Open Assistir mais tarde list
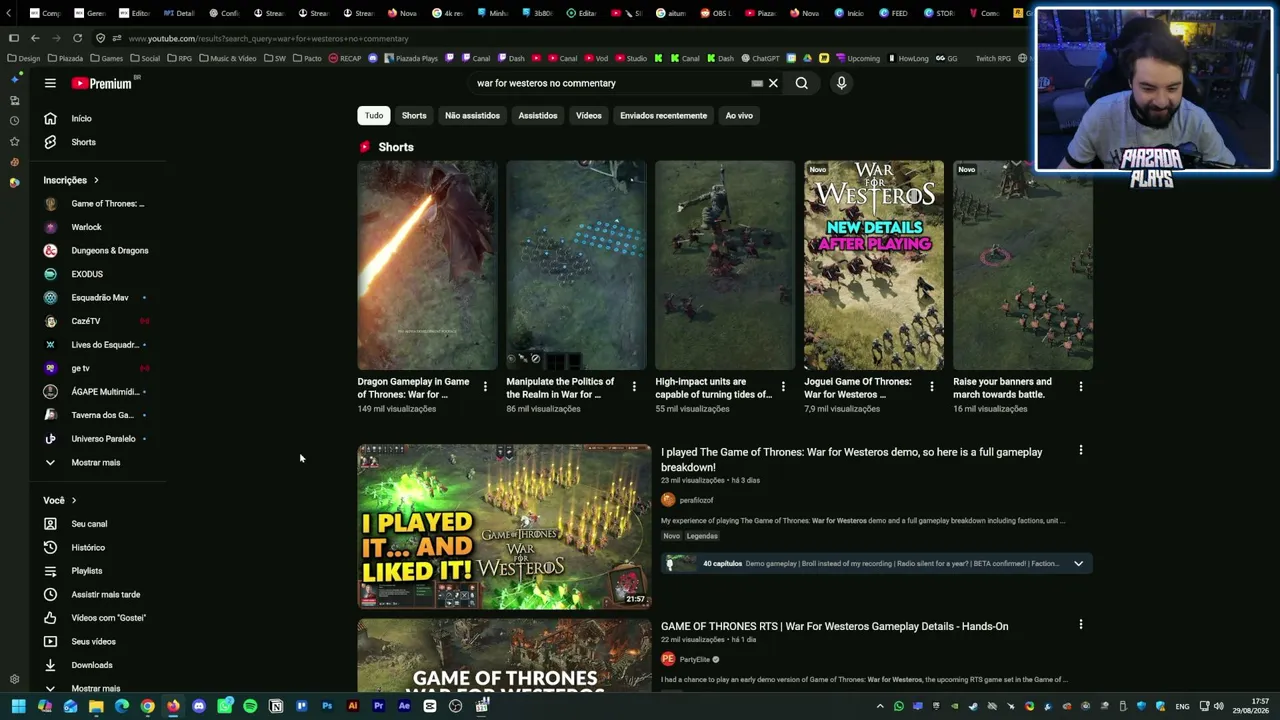 tap(100, 594)
